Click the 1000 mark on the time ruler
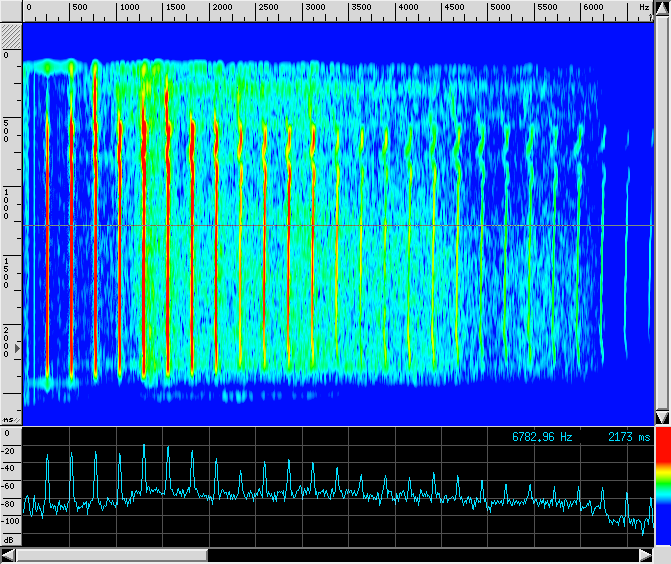The image size is (671, 564). 7,205
